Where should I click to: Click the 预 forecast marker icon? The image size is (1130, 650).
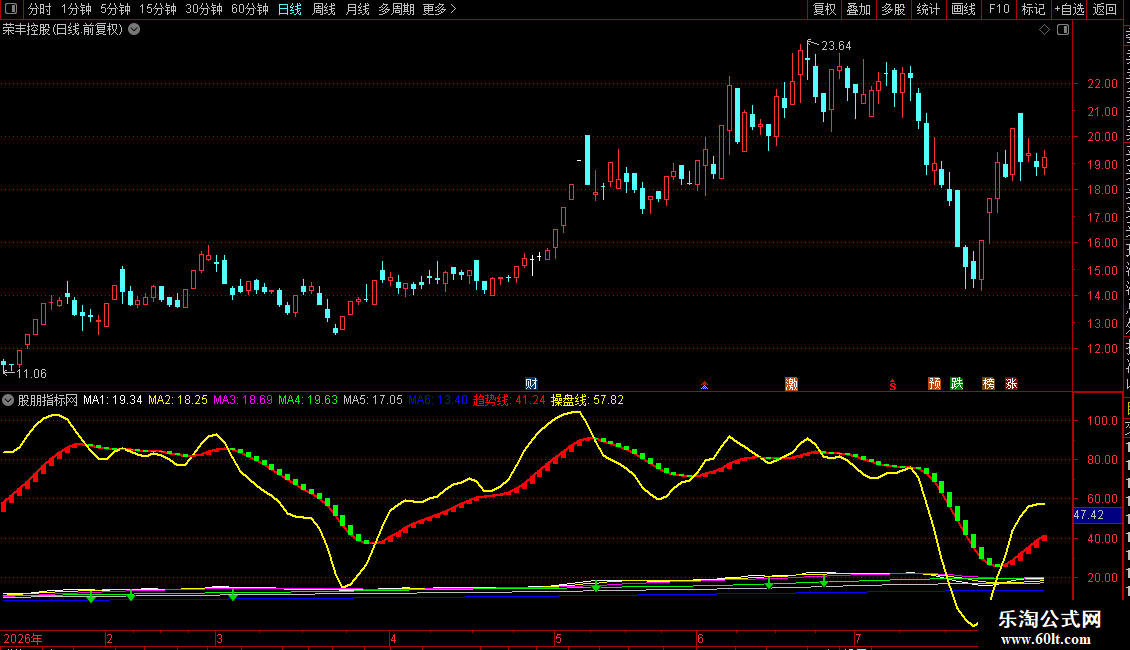click(934, 383)
